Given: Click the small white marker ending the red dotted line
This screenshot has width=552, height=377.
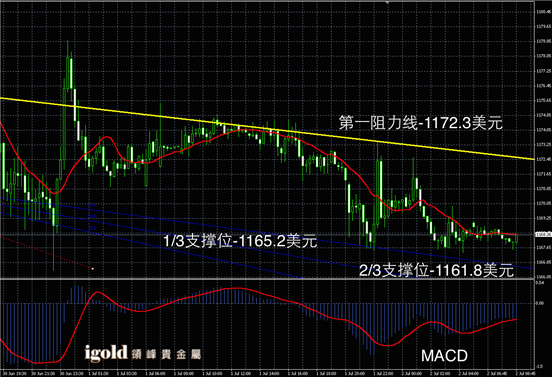Looking at the screenshot, I should point(93,269).
